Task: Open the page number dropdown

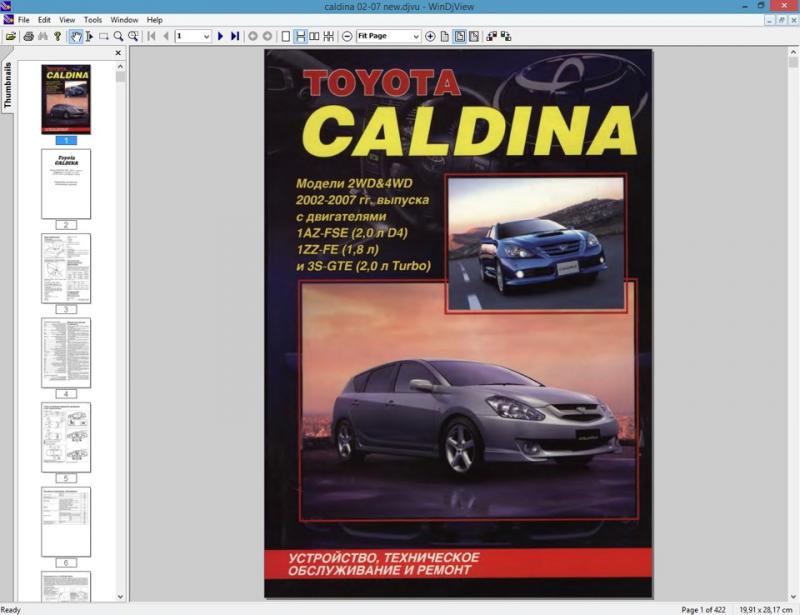Action: (x=206, y=36)
